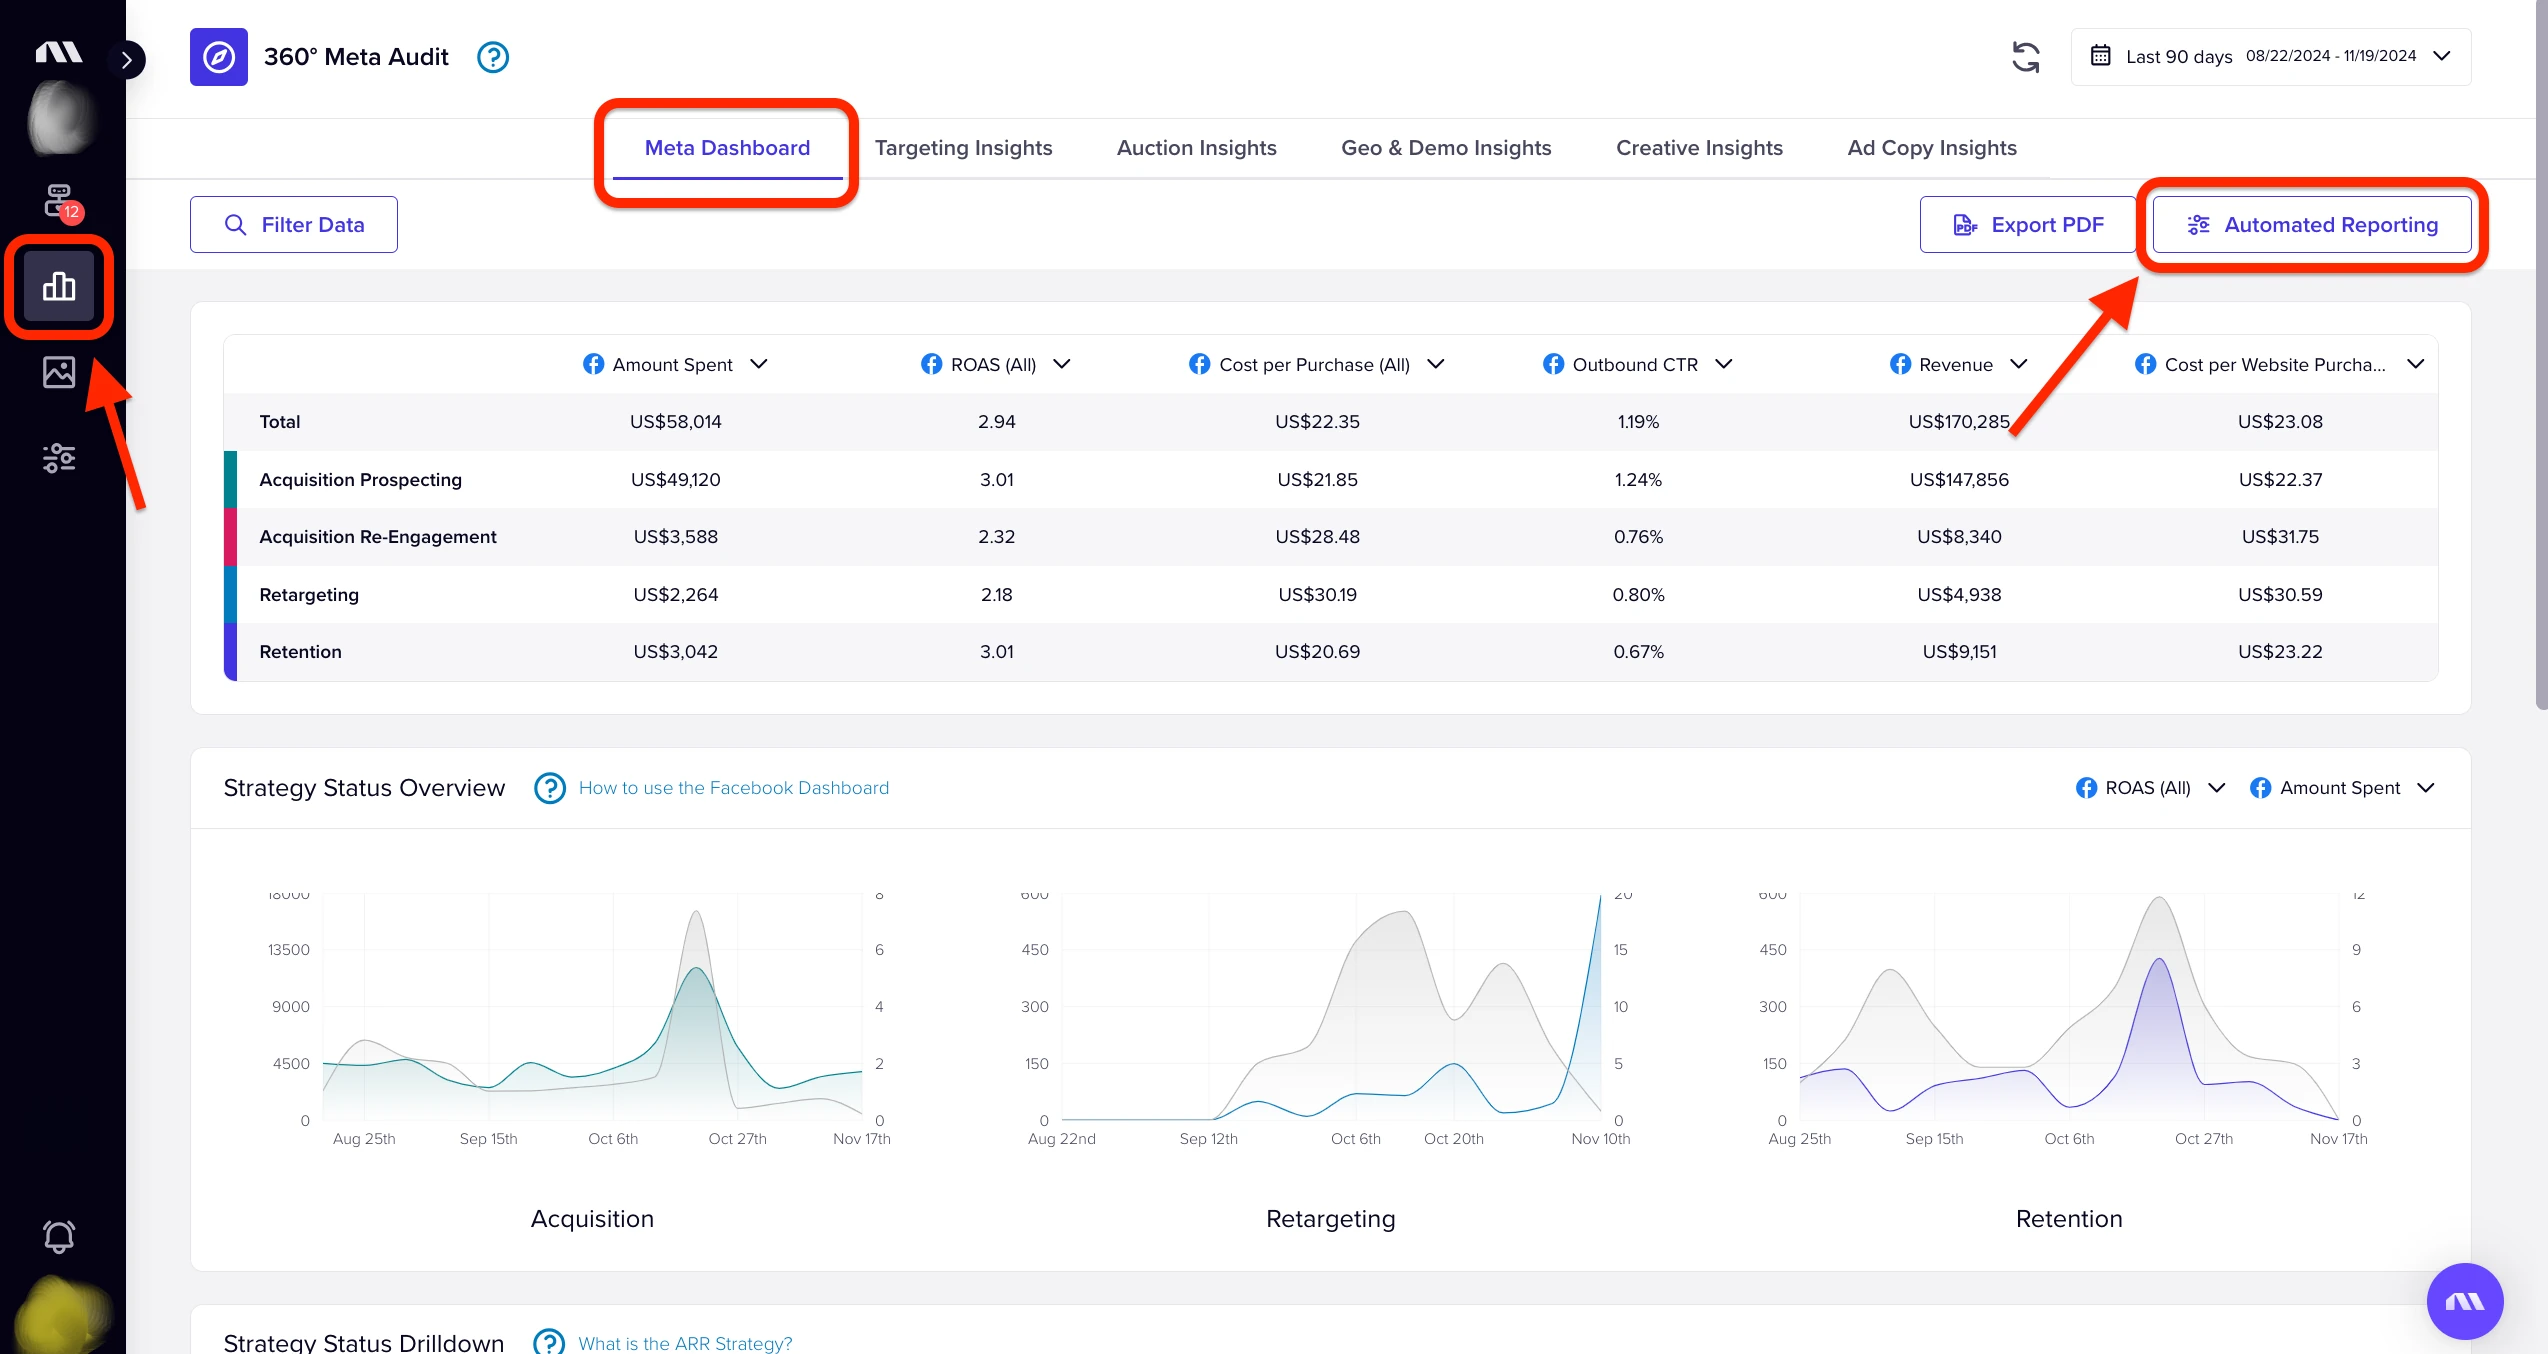Select the Retention table row
The image size is (2548, 1354).
tap(1331, 652)
